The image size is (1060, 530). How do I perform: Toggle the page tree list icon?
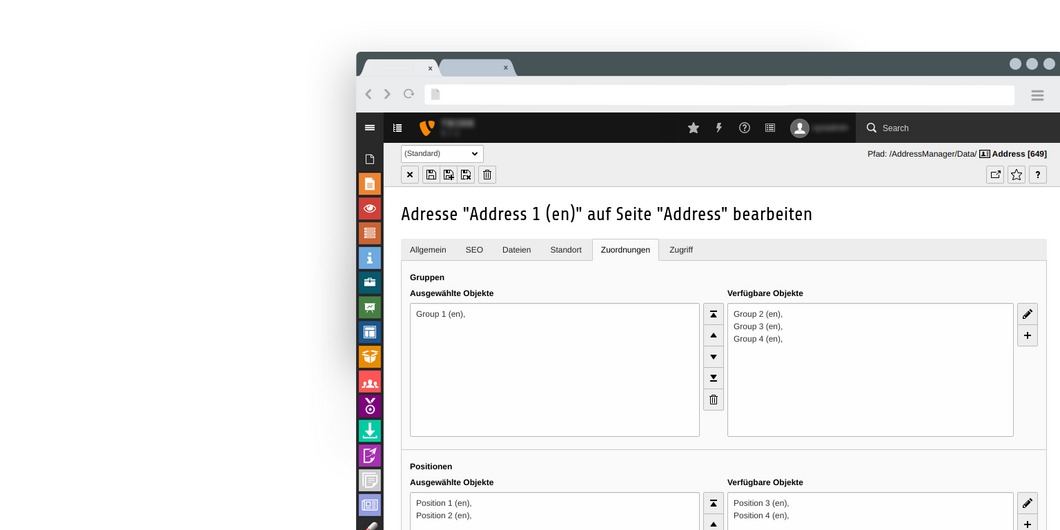(x=398, y=128)
